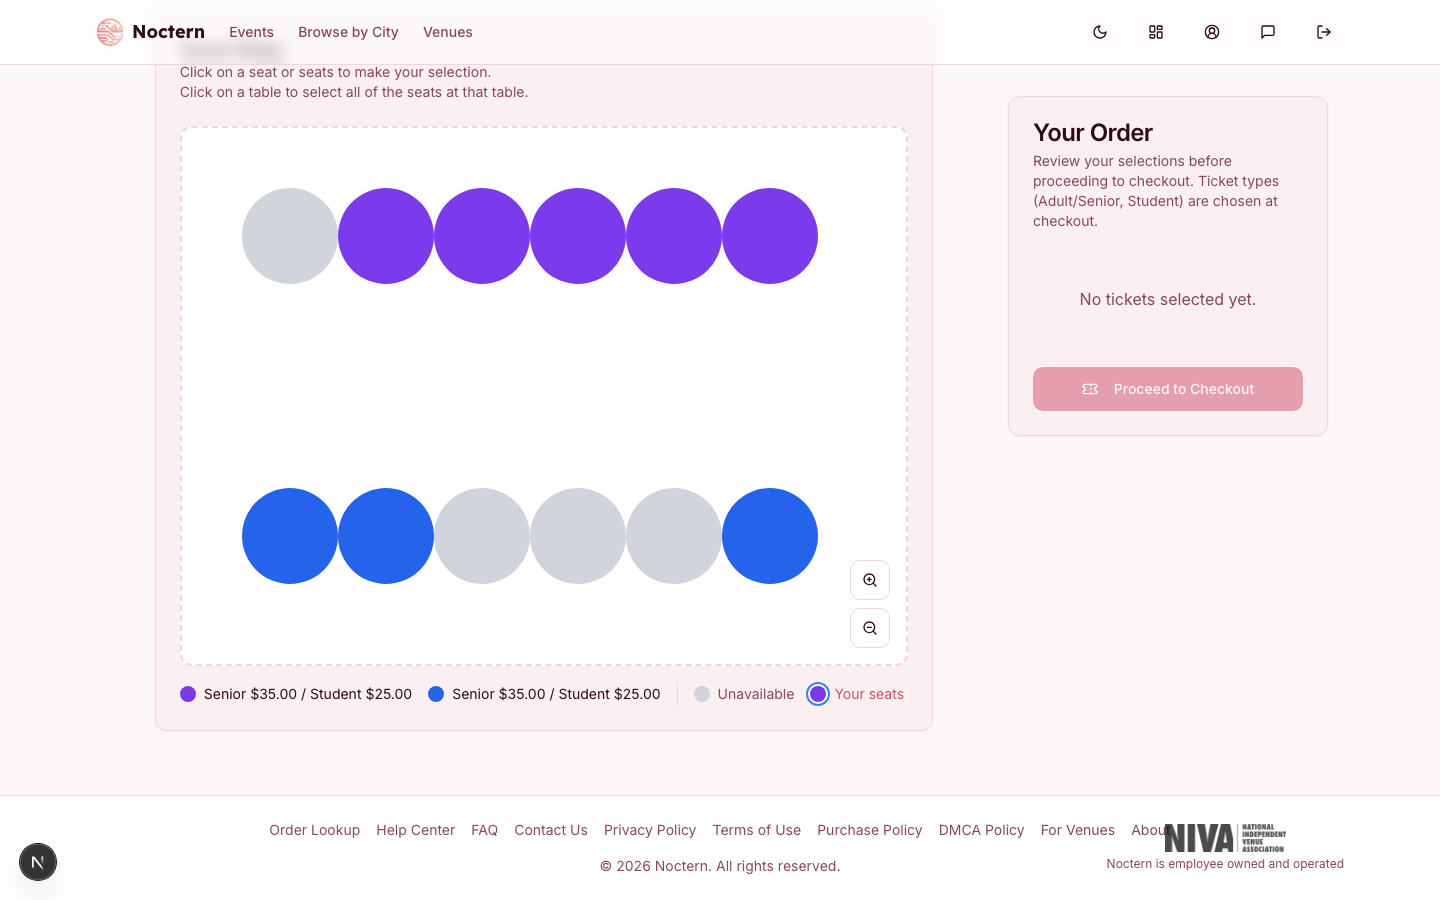This screenshot has width=1440, height=900.
Task: Click the Proceed to Checkout button
Action: pyautogui.click(x=1168, y=389)
